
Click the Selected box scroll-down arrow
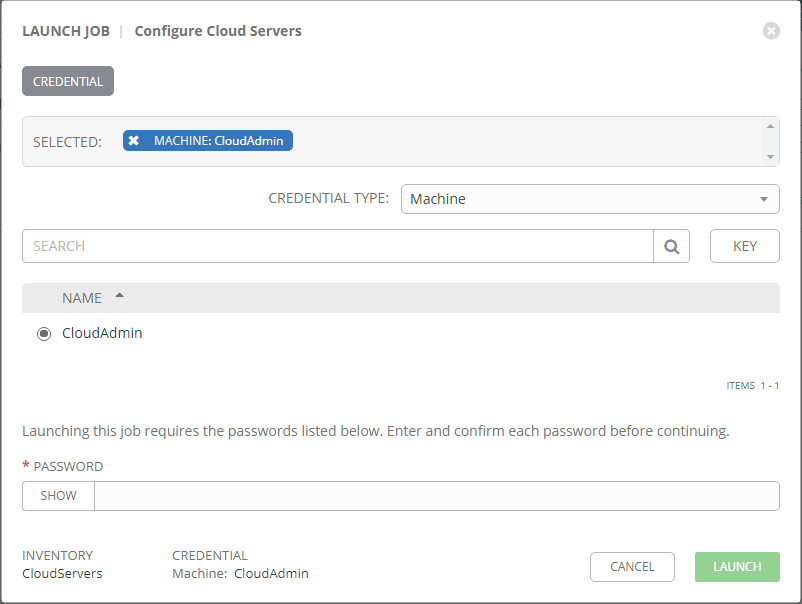[770, 157]
